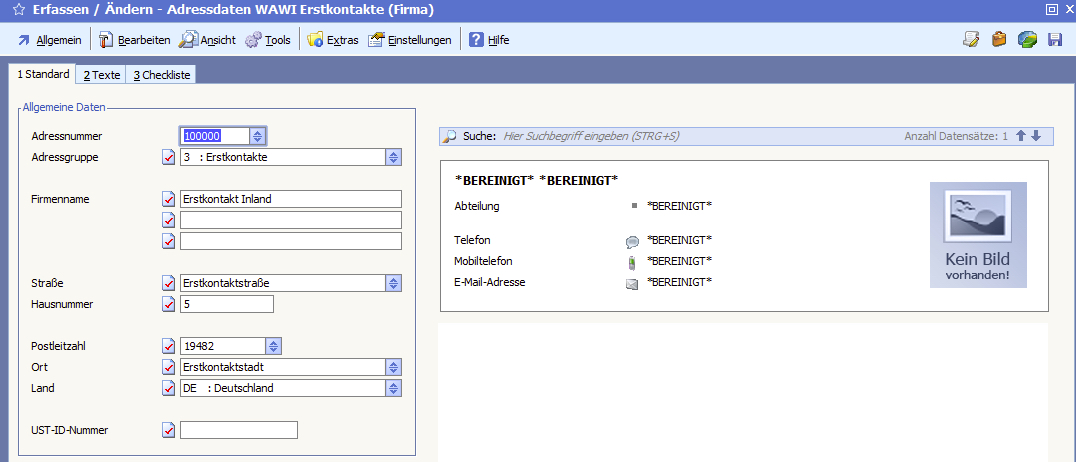Toggle the checkbox next to Adressgruppe
The image size is (1076, 462).
pos(168,157)
